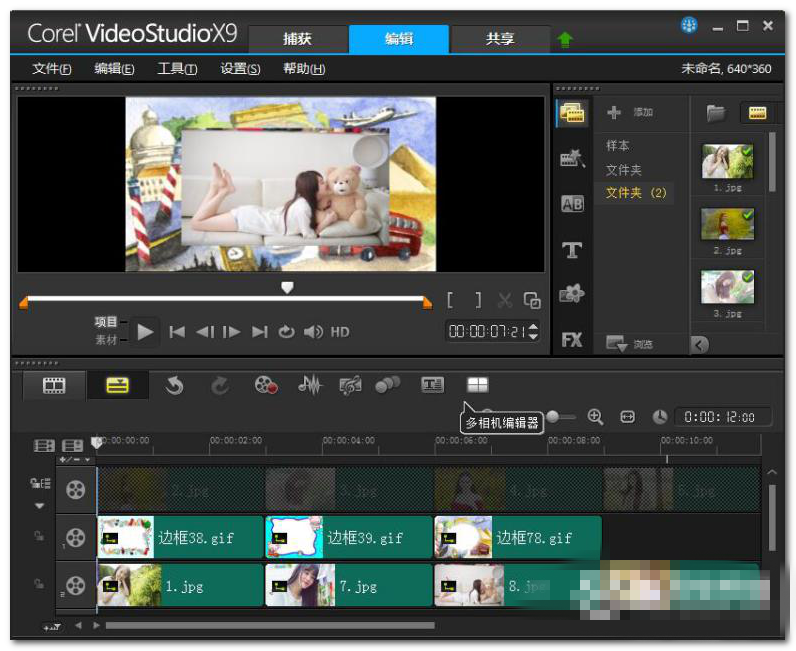Click the preview scrubber handle
The image size is (796, 651).
point(287,288)
